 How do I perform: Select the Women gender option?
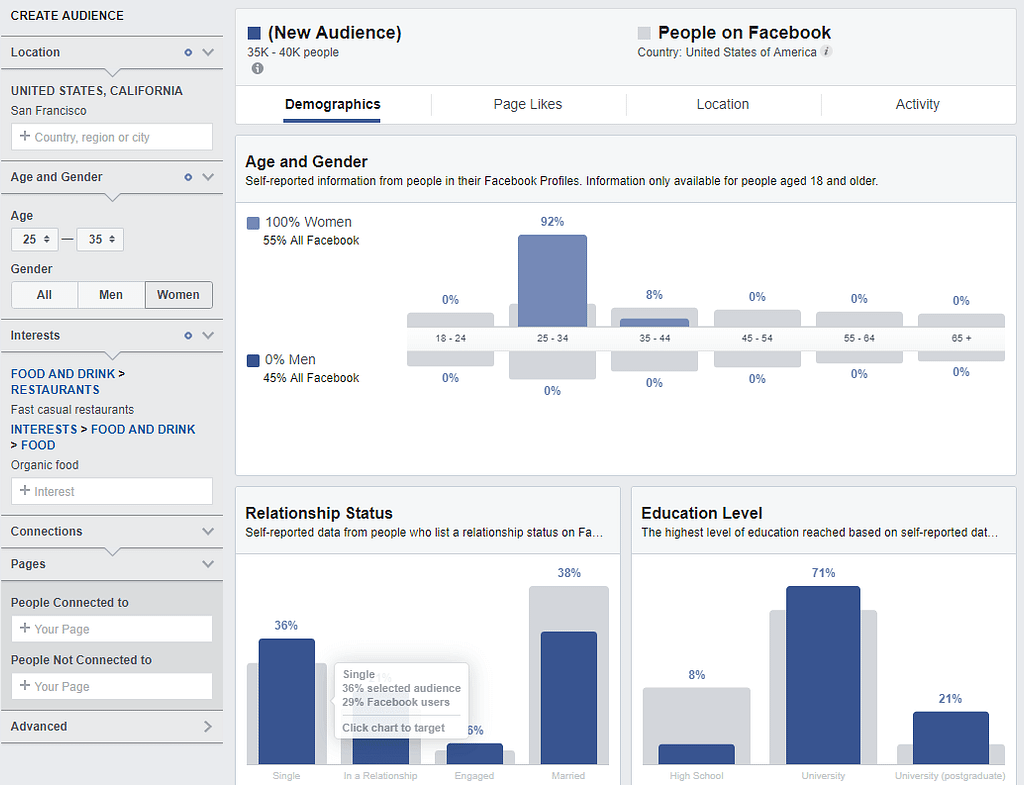point(178,295)
